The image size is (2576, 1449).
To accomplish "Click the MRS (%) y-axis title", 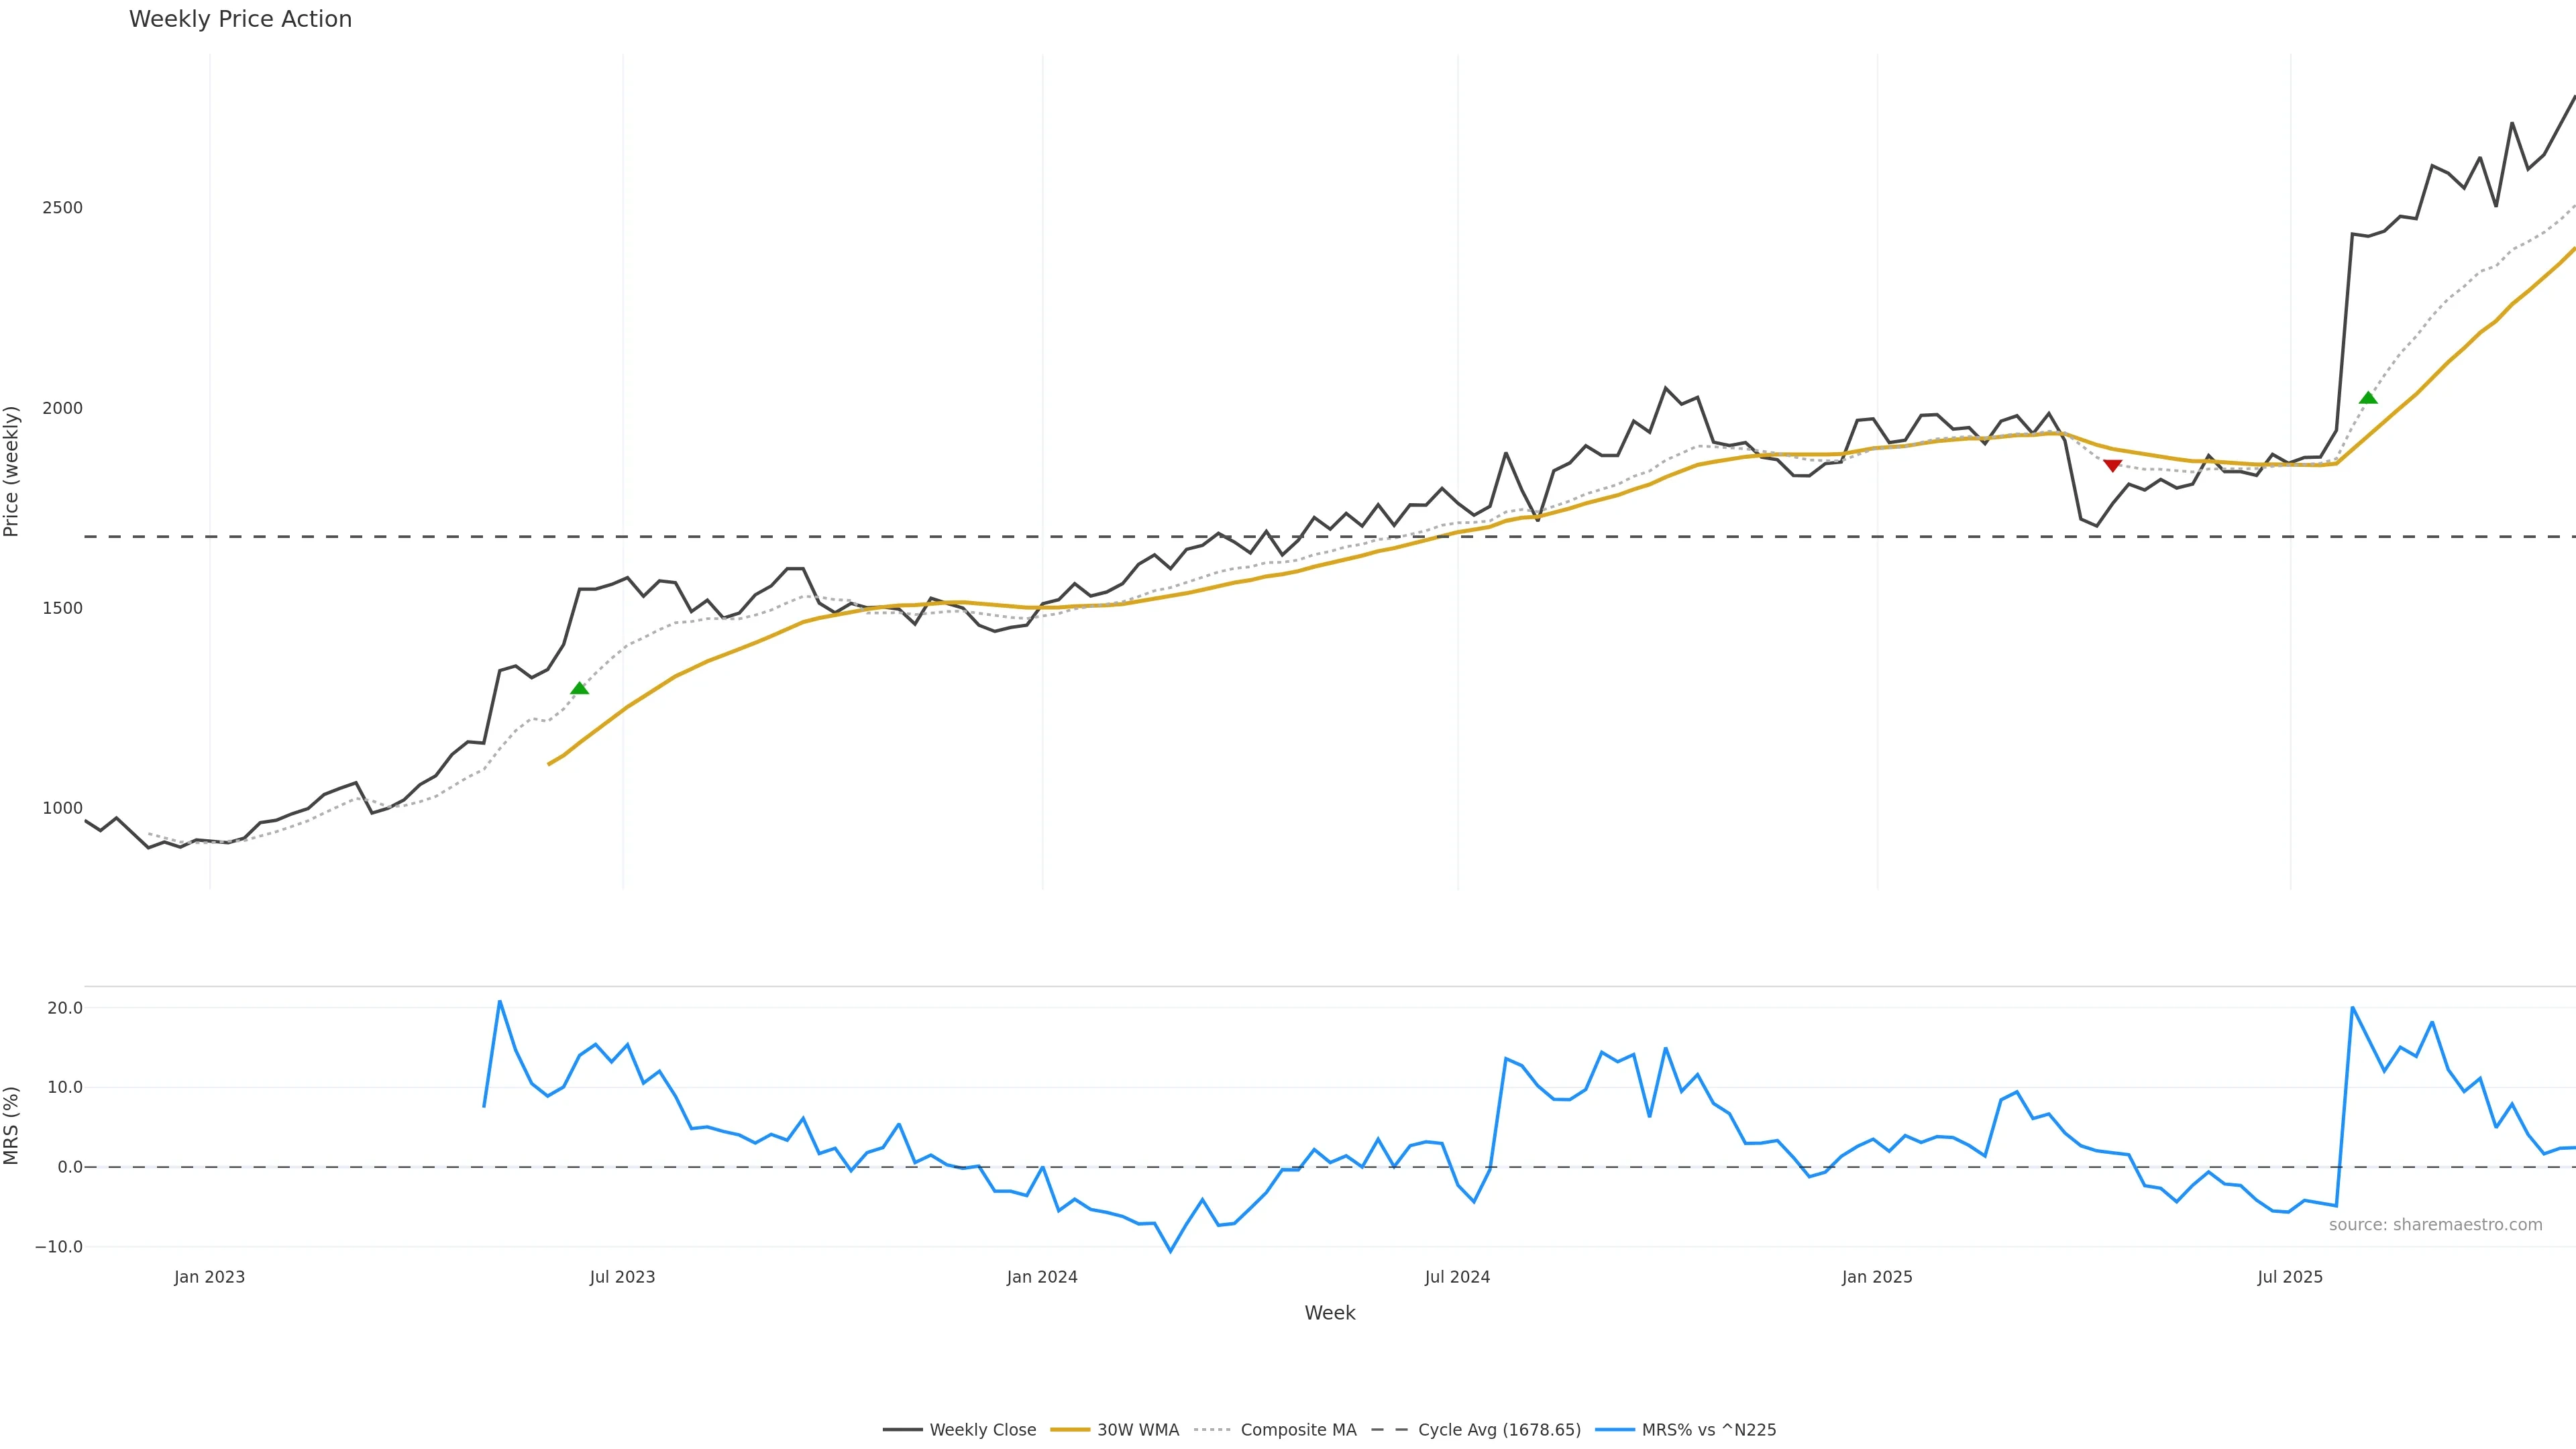I will (x=12, y=1125).
